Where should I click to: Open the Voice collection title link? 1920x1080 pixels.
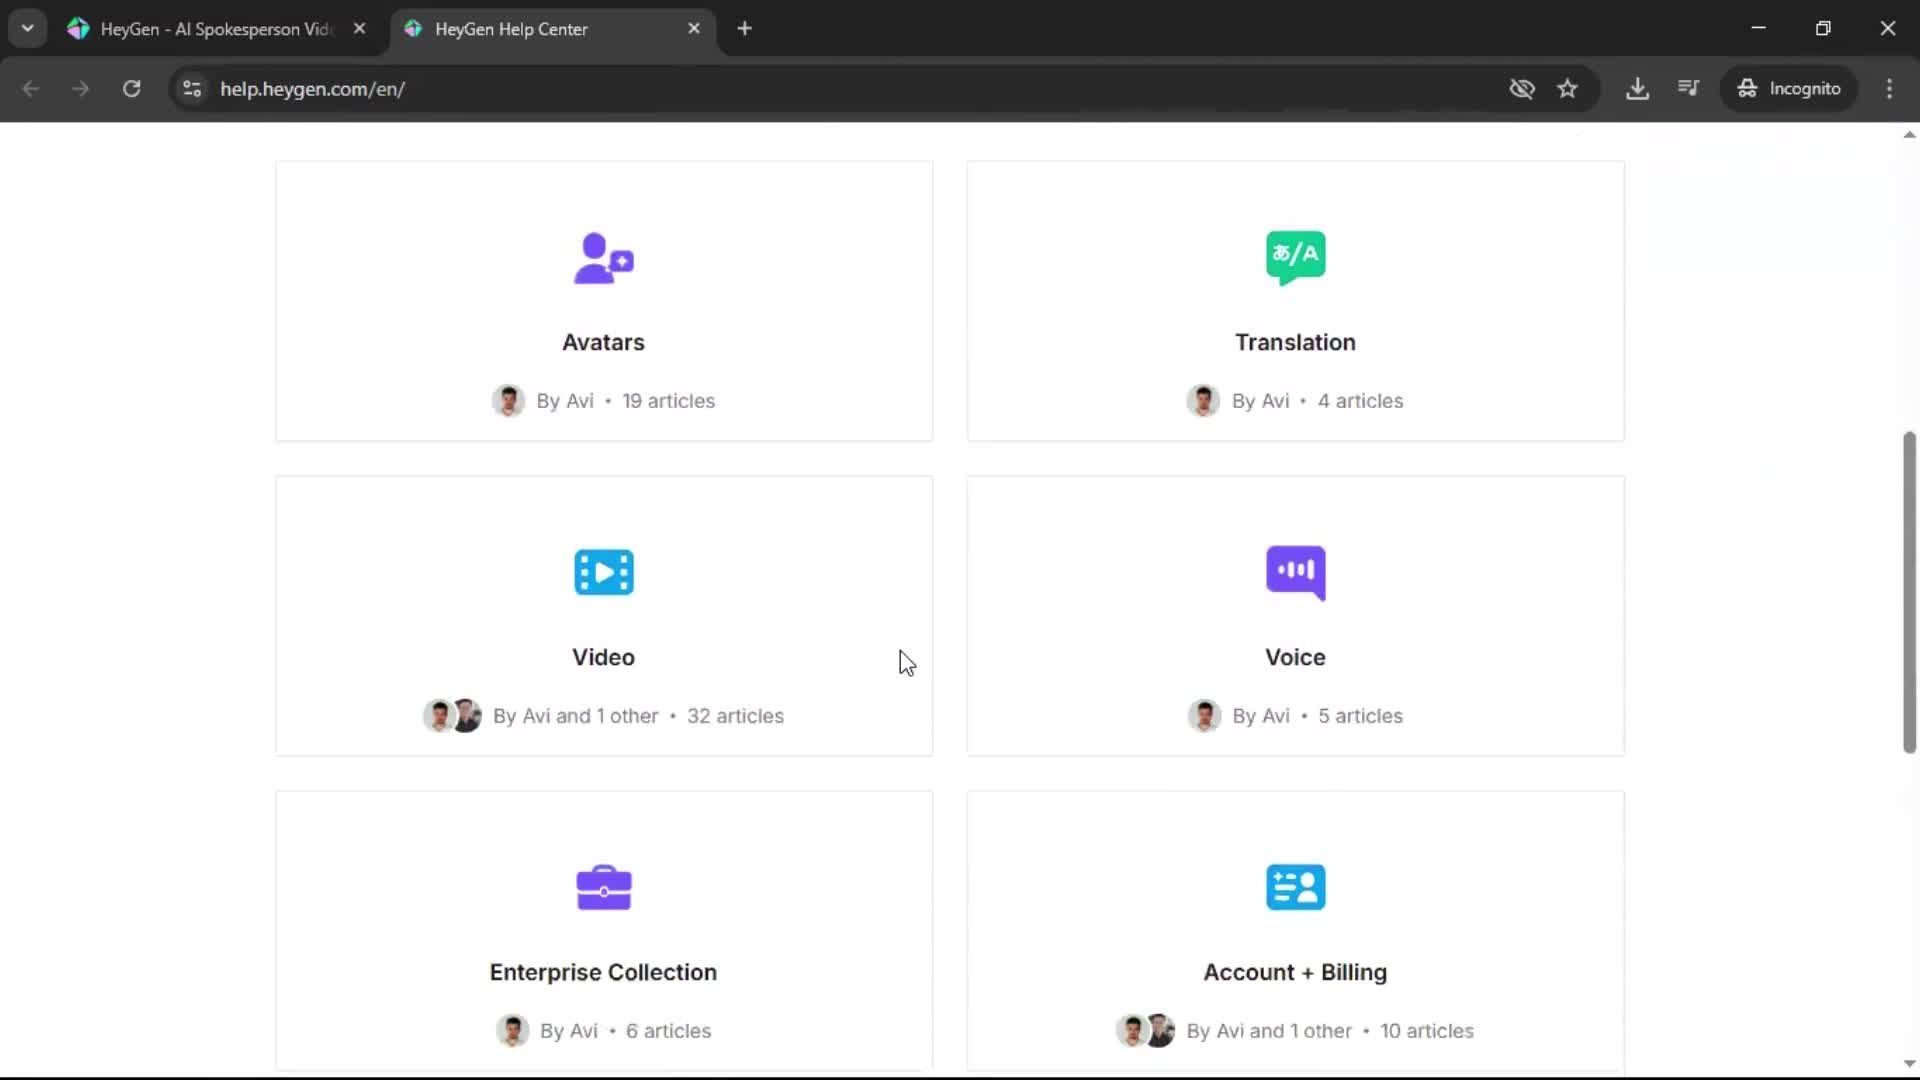(1295, 657)
